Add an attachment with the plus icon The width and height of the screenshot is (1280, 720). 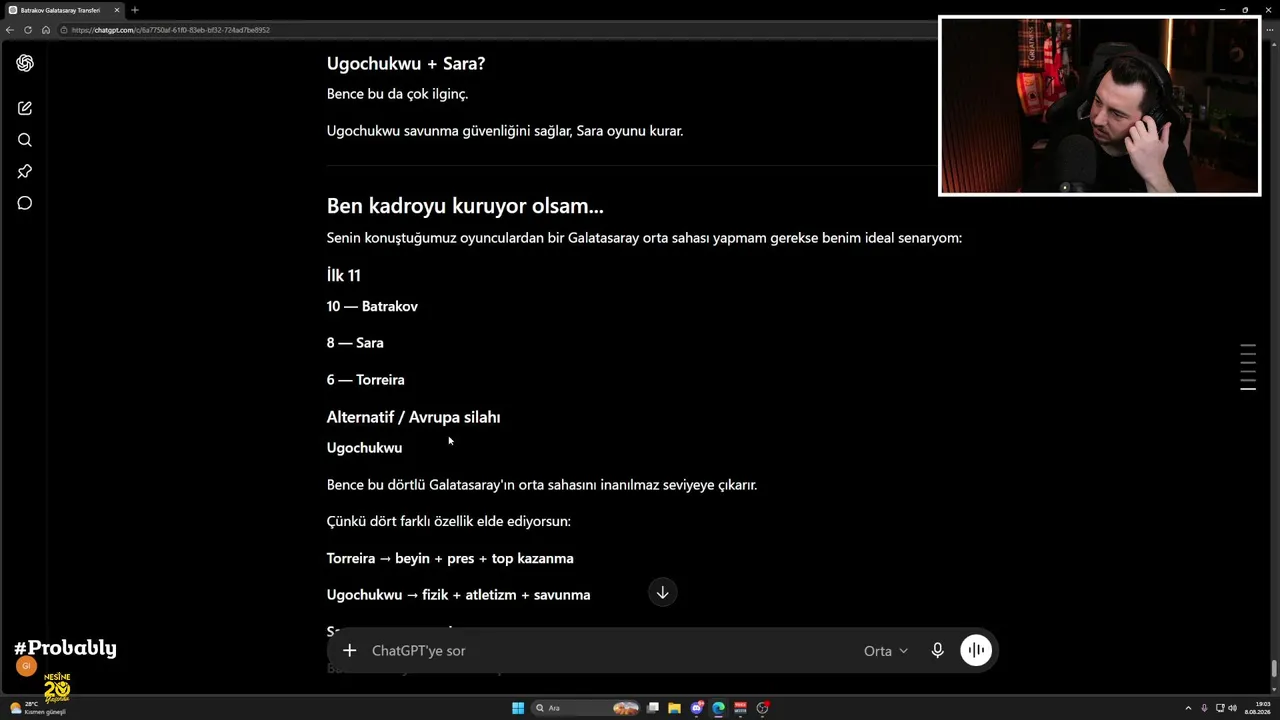[349, 650]
